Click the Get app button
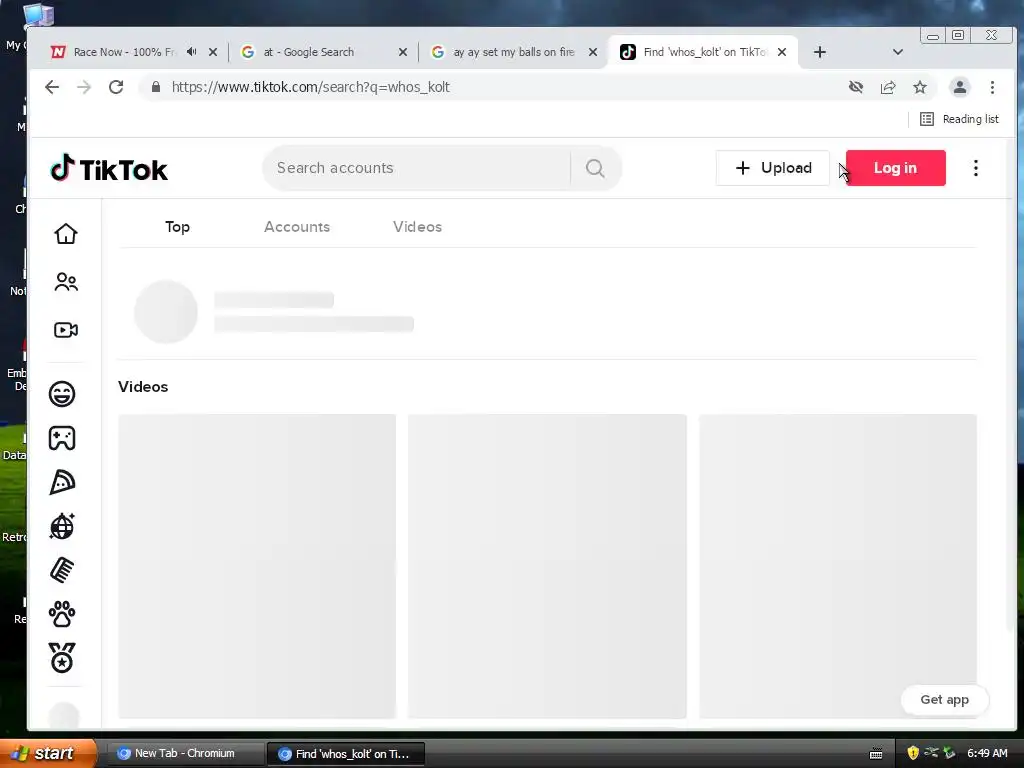This screenshot has width=1024, height=768. coord(944,699)
